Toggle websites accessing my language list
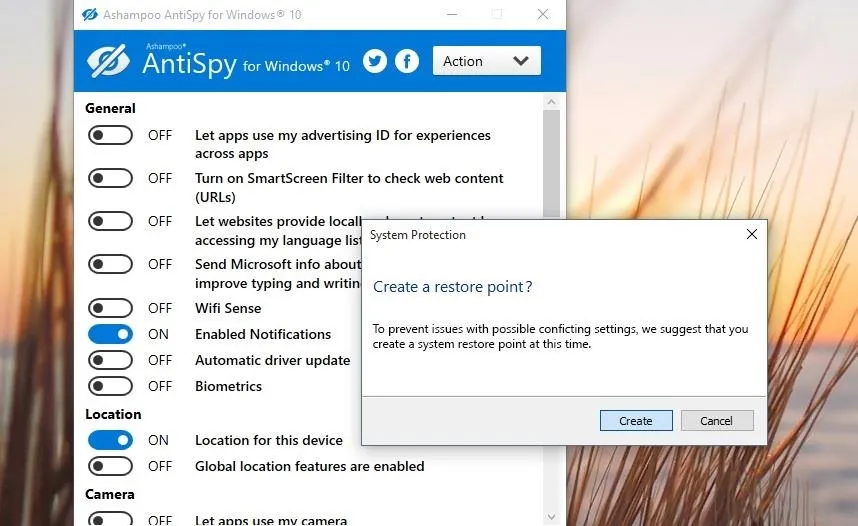This screenshot has width=858, height=526. coord(110,221)
